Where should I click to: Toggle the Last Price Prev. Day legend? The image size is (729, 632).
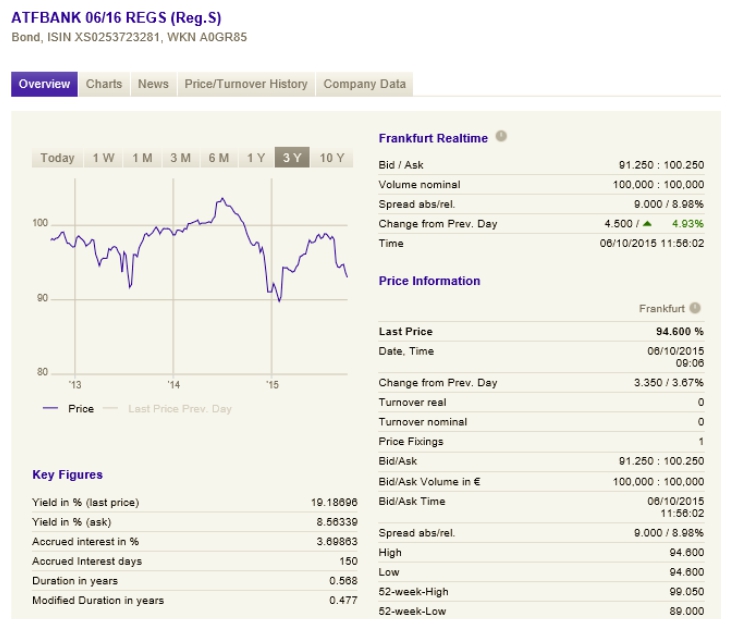[167, 409]
